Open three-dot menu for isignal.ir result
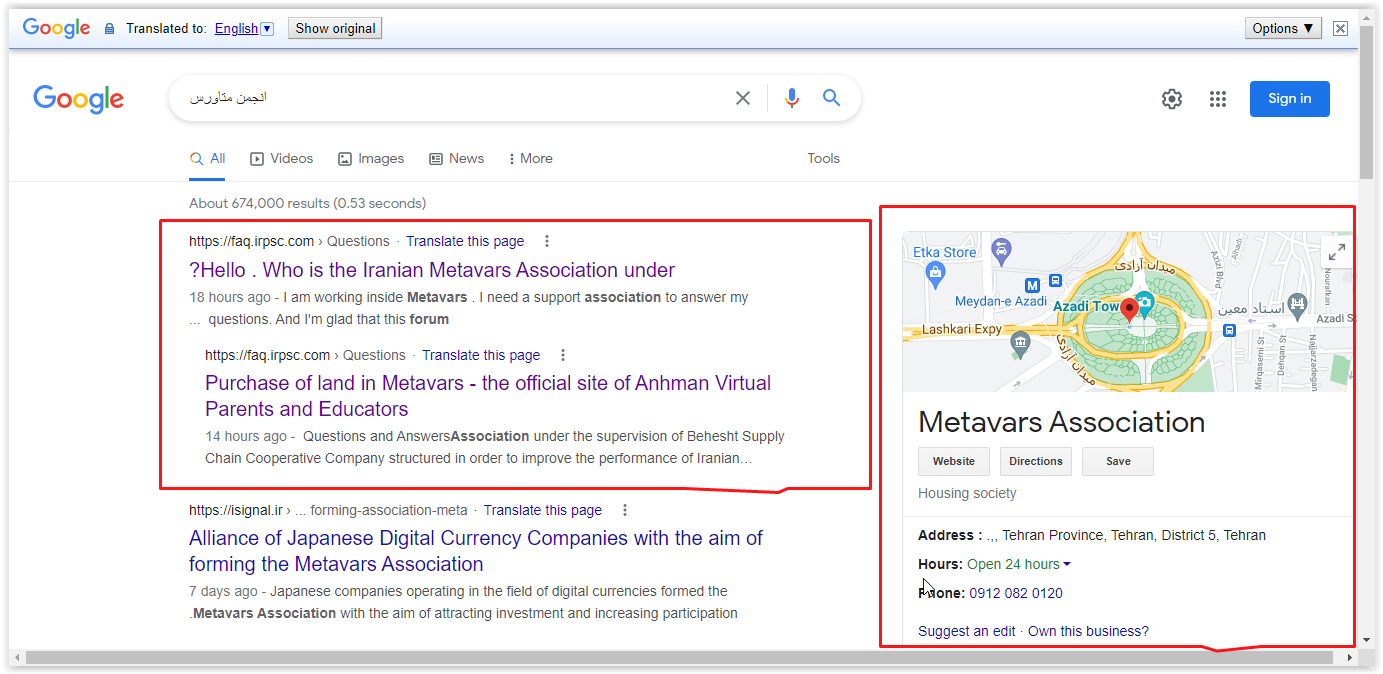The image size is (1383, 674). (x=625, y=510)
